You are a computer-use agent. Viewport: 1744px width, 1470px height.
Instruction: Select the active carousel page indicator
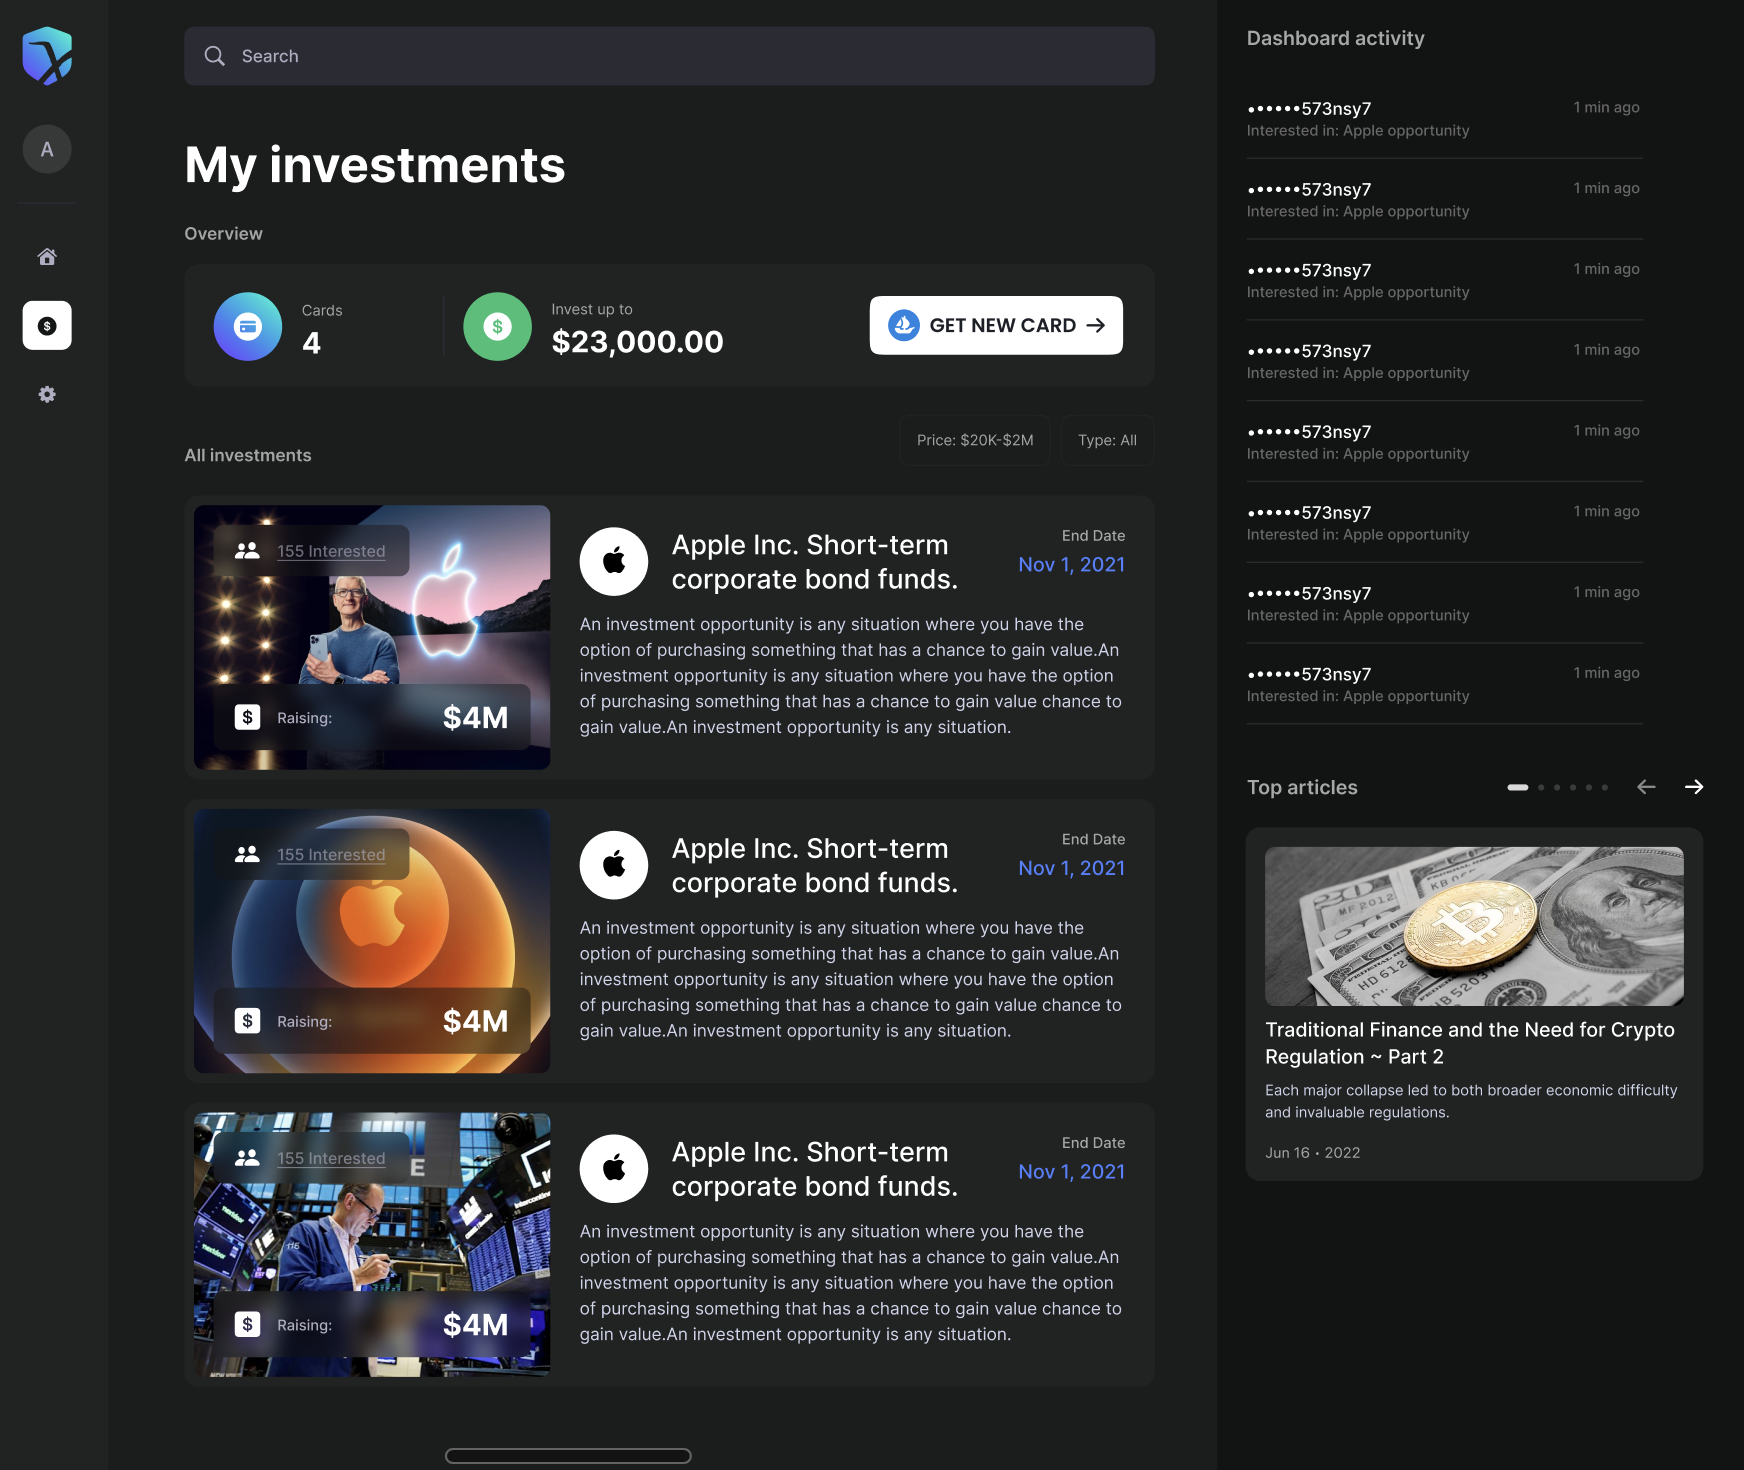click(x=1517, y=788)
